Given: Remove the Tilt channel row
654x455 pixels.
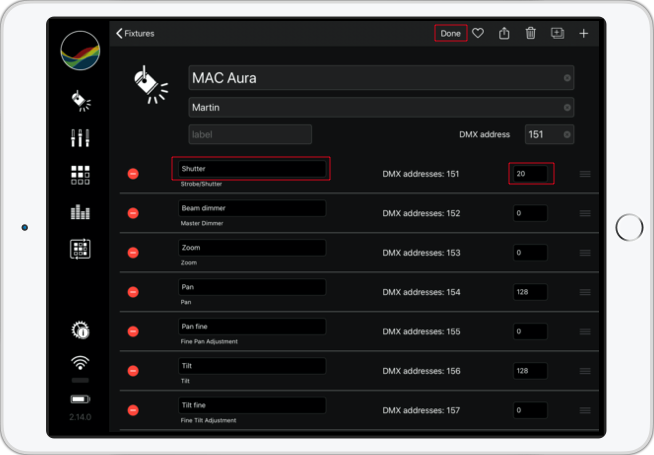Looking at the screenshot, I should 133,371.
